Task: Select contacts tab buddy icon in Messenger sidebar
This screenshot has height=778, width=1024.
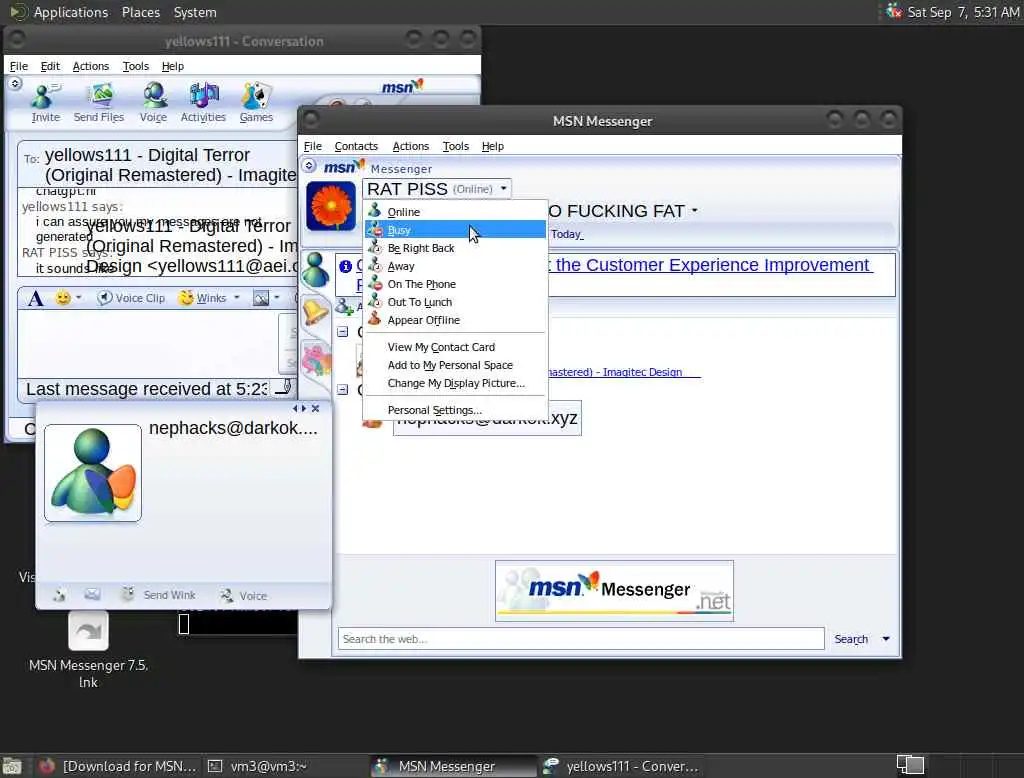Action: tap(315, 270)
